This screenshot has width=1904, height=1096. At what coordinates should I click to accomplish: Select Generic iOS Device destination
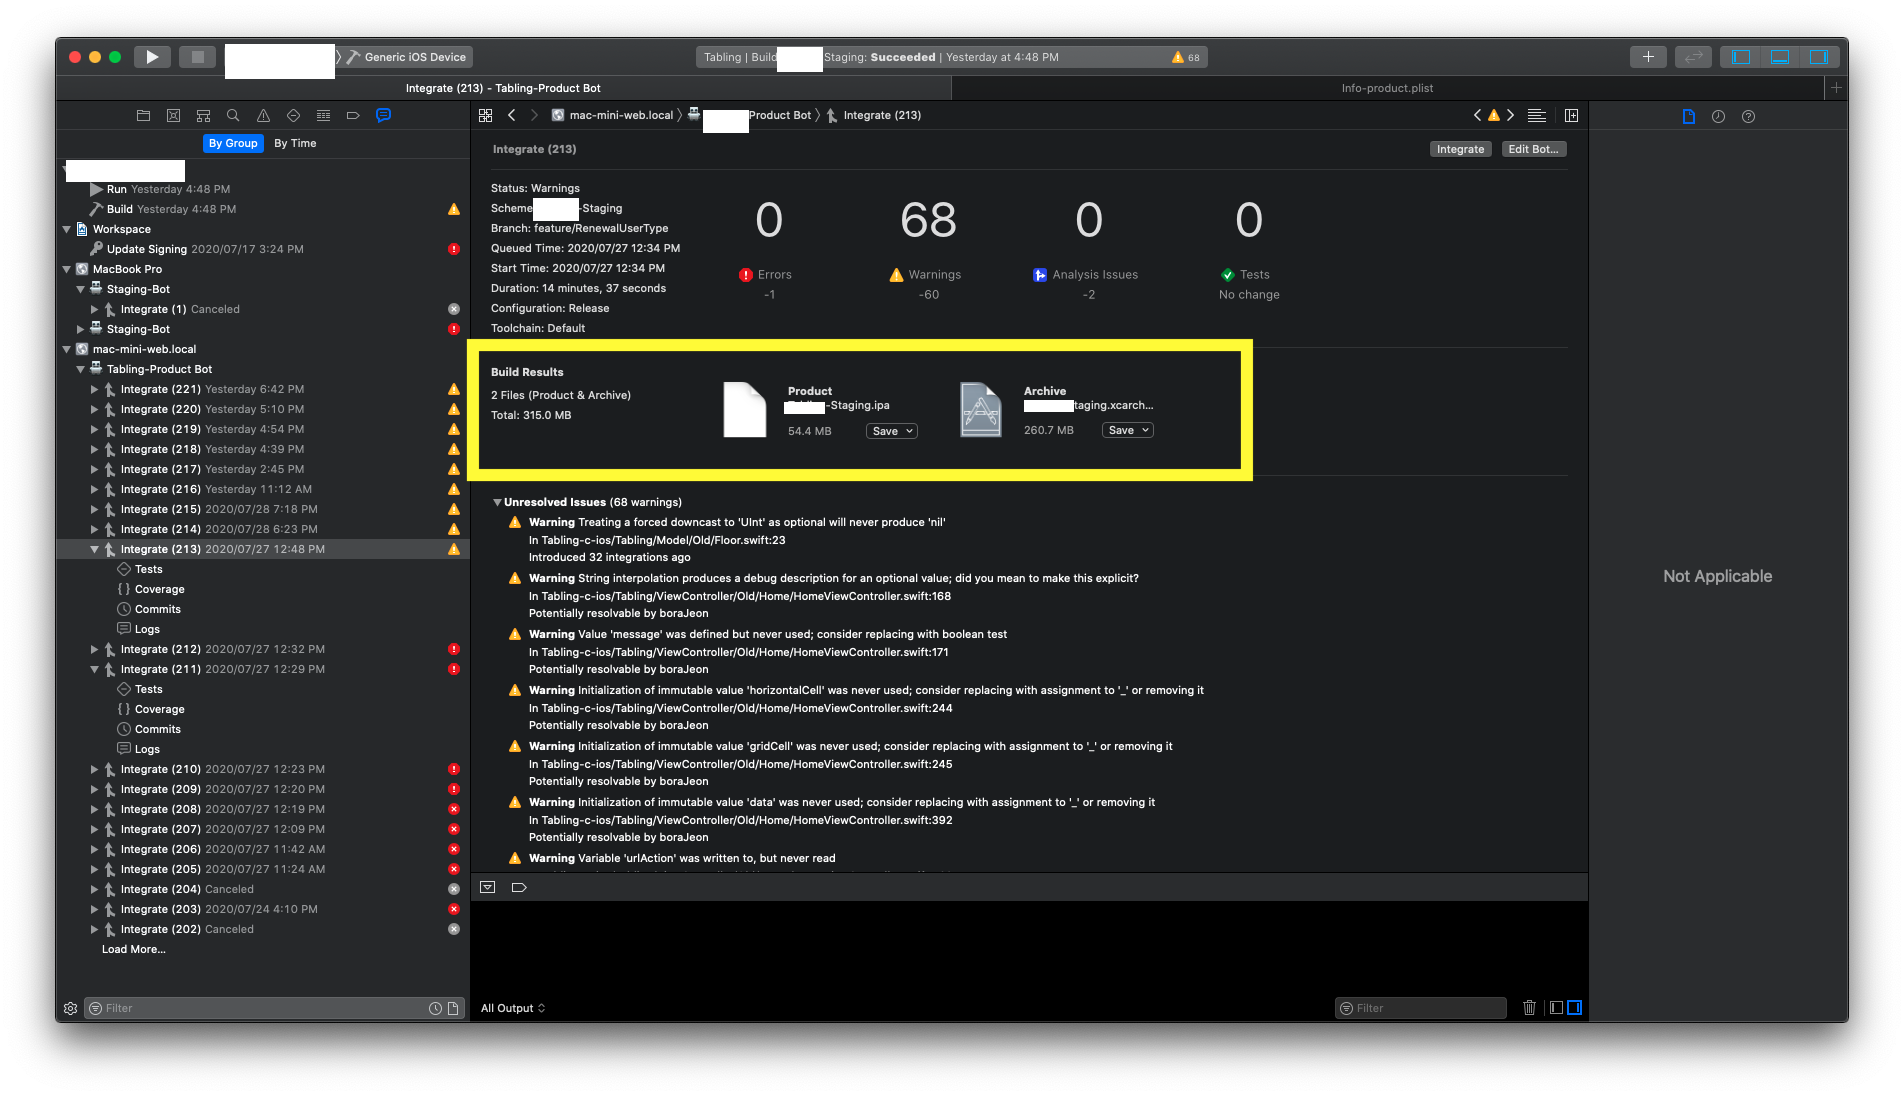tap(408, 57)
